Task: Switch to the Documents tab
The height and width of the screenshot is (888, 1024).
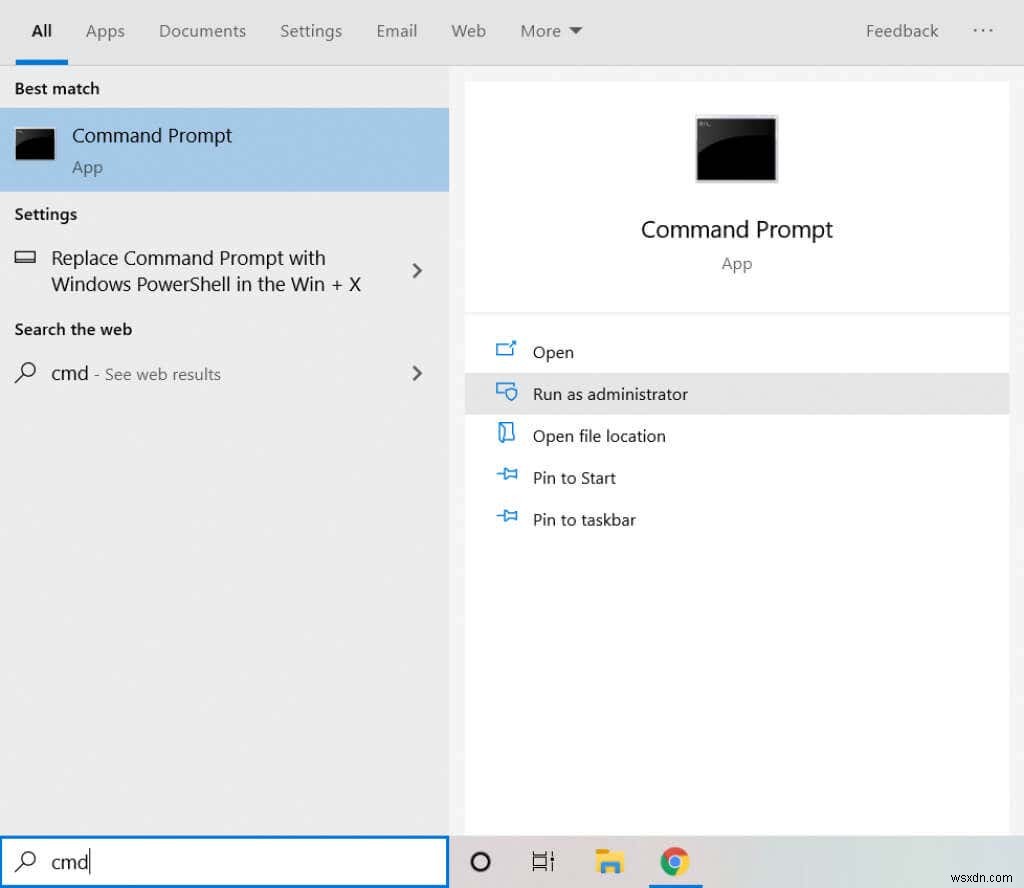Action: click(x=202, y=31)
